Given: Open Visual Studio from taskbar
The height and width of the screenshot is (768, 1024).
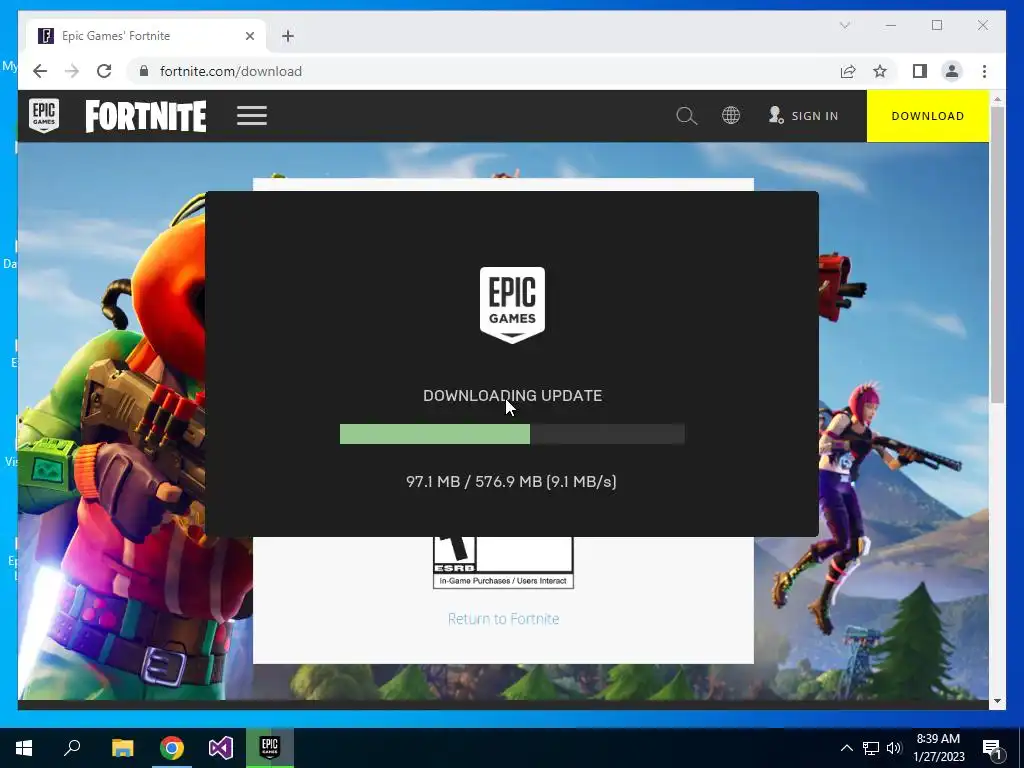Looking at the screenshot, I should 221,748.
